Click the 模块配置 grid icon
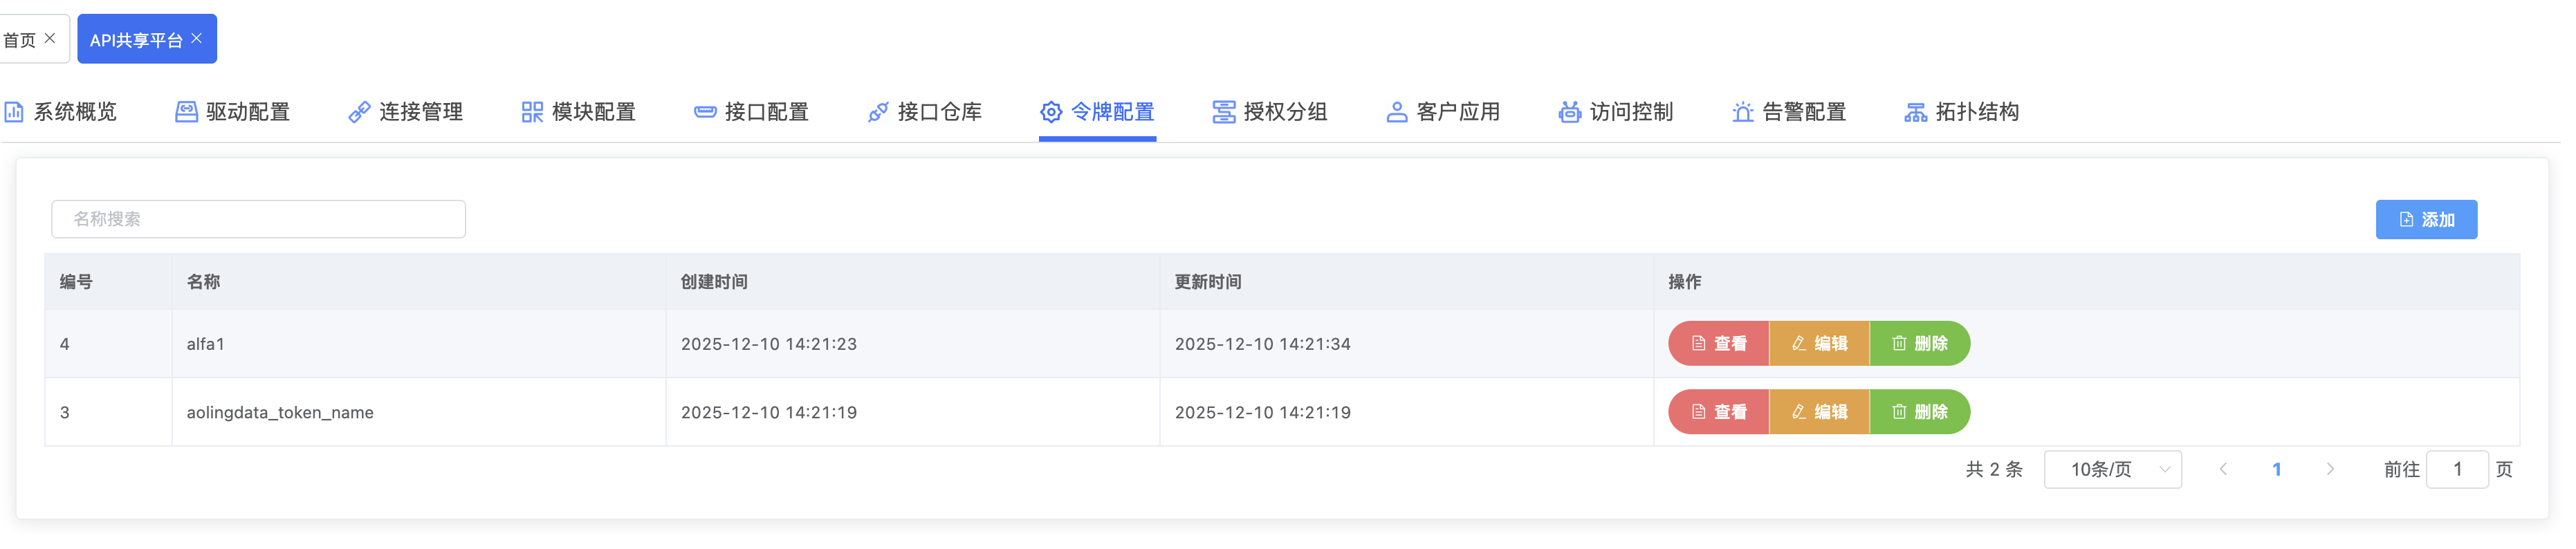The height and width of the screenshot is (549, 2576). (x=532, y=112)
